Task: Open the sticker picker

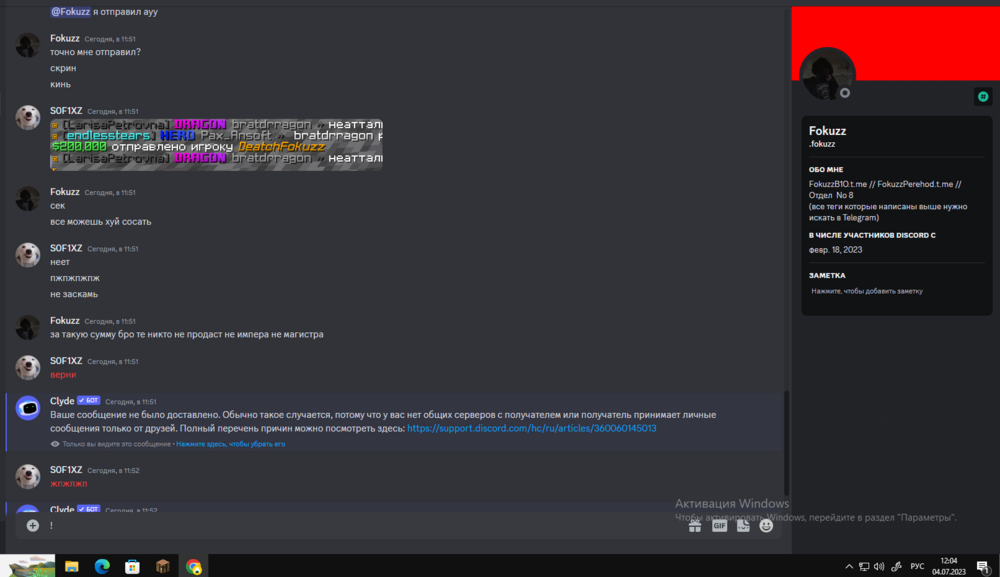Action: click(743, 526)
